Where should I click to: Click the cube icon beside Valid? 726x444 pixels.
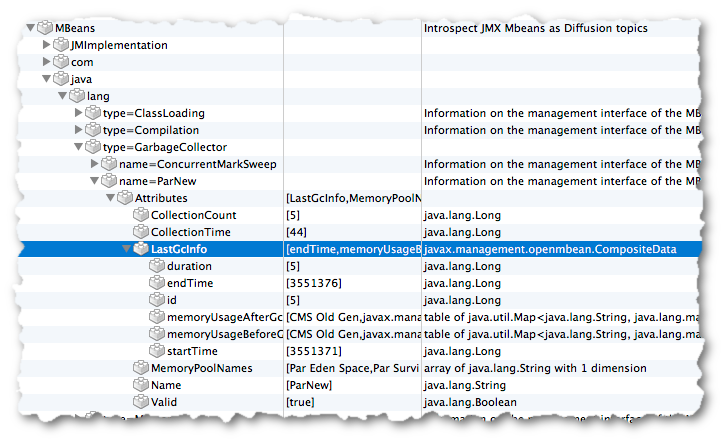tap(141, 402)
